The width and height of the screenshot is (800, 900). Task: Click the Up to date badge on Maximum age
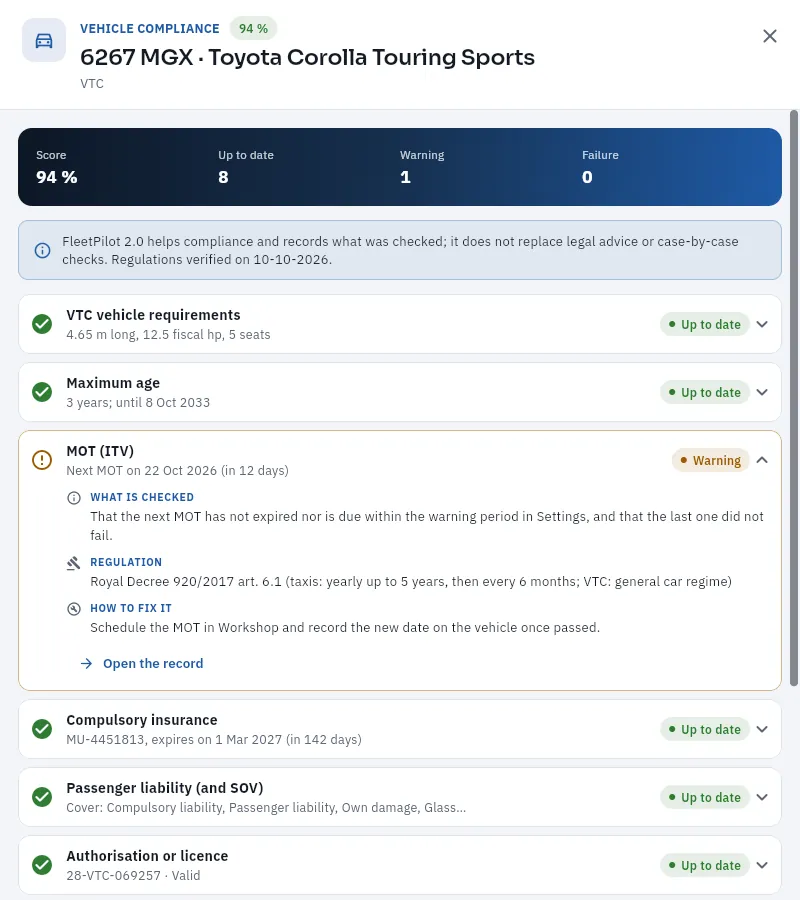pos(705,393)
